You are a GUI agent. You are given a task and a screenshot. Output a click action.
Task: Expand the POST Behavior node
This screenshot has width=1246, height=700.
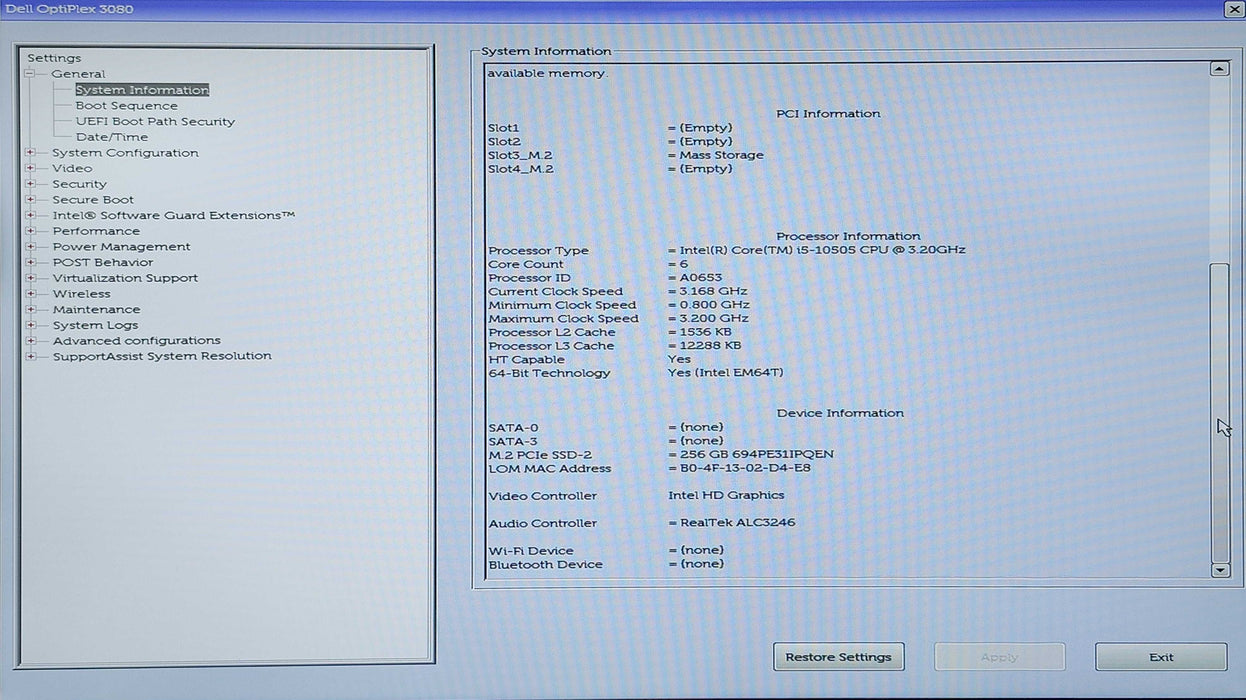pyautogui.click(x=30, y=262)
